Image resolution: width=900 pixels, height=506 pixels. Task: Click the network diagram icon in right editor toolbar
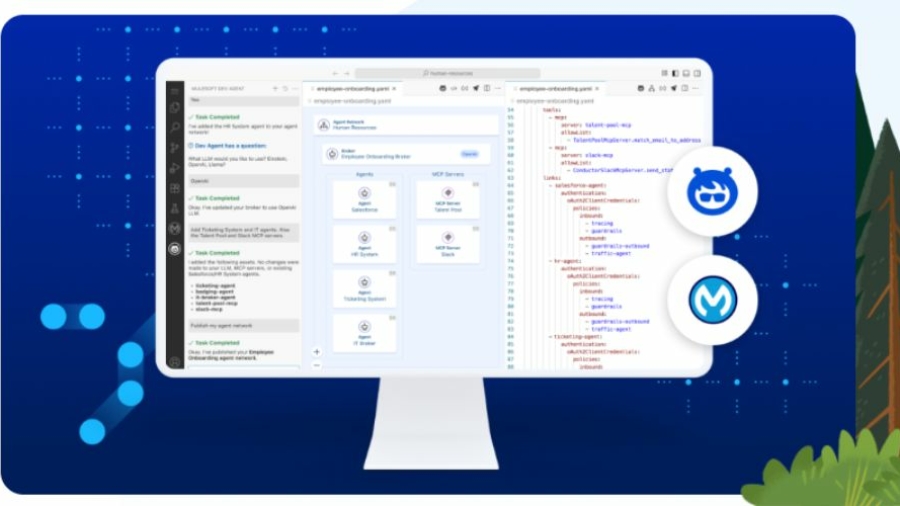[651, 89]
